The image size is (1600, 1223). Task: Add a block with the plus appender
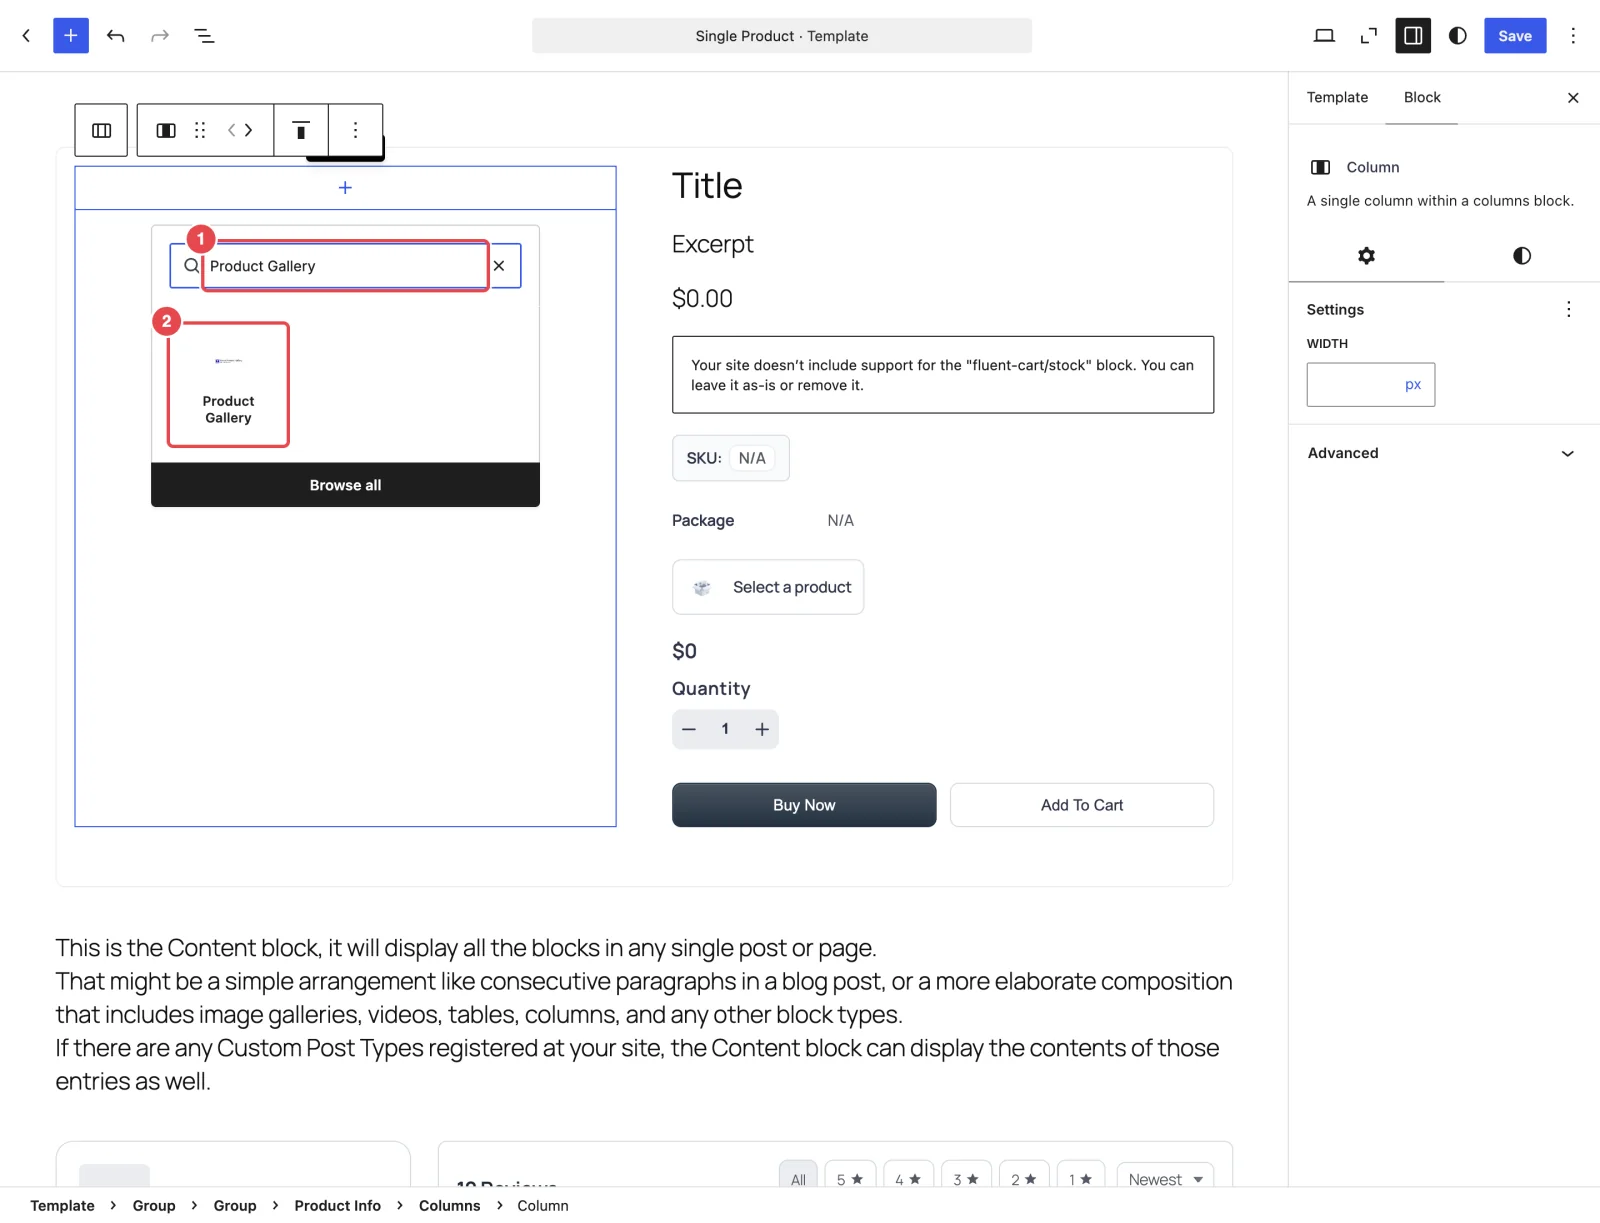[345, 188]
